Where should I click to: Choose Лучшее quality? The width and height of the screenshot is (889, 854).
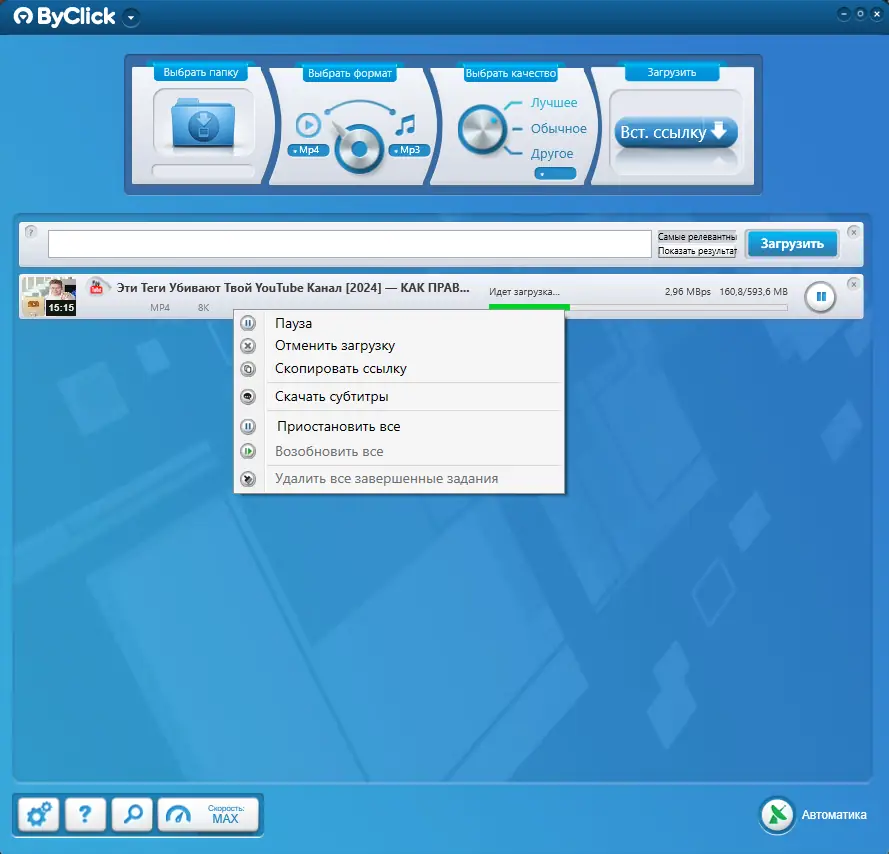[x=554, y=103]
